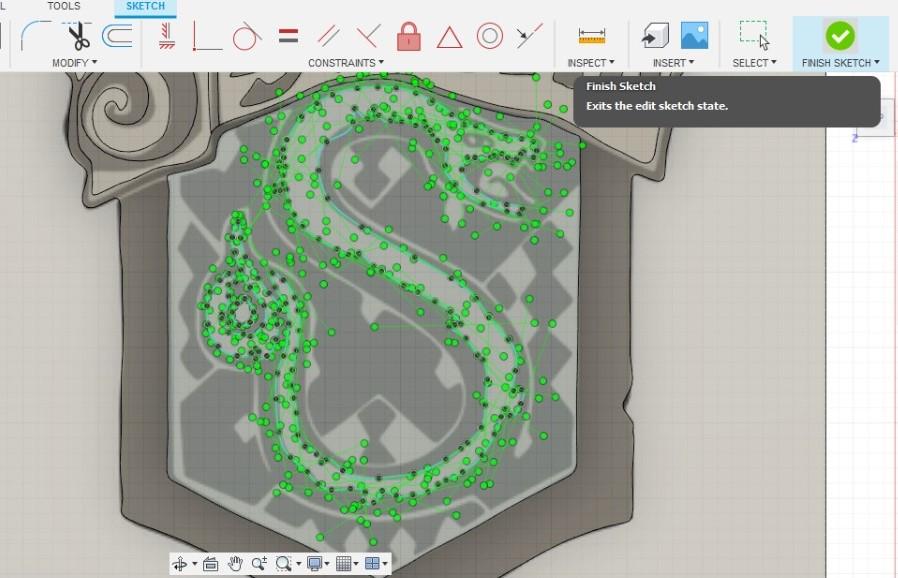This screenshot has height=578, width=898.
Task: Click the Look At icon
Action: pos(210,564)
